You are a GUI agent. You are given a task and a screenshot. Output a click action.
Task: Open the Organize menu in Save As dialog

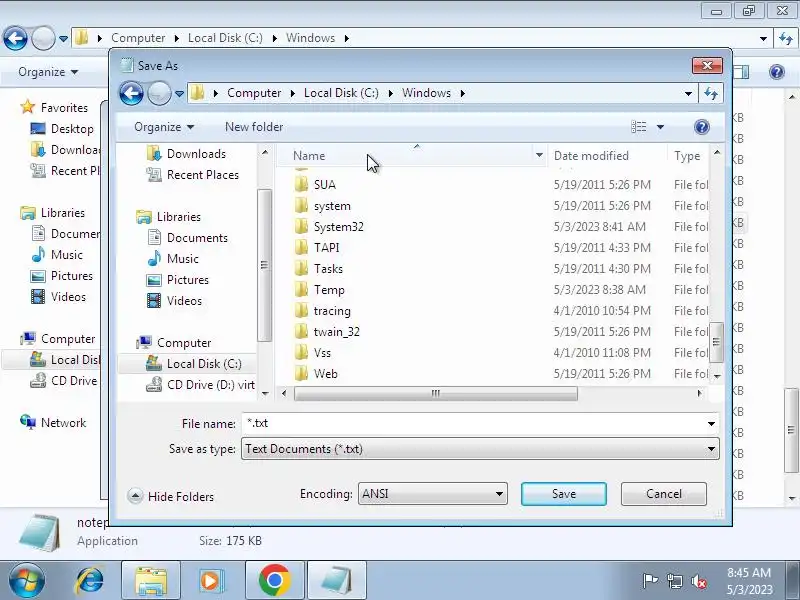coord(164,127)
